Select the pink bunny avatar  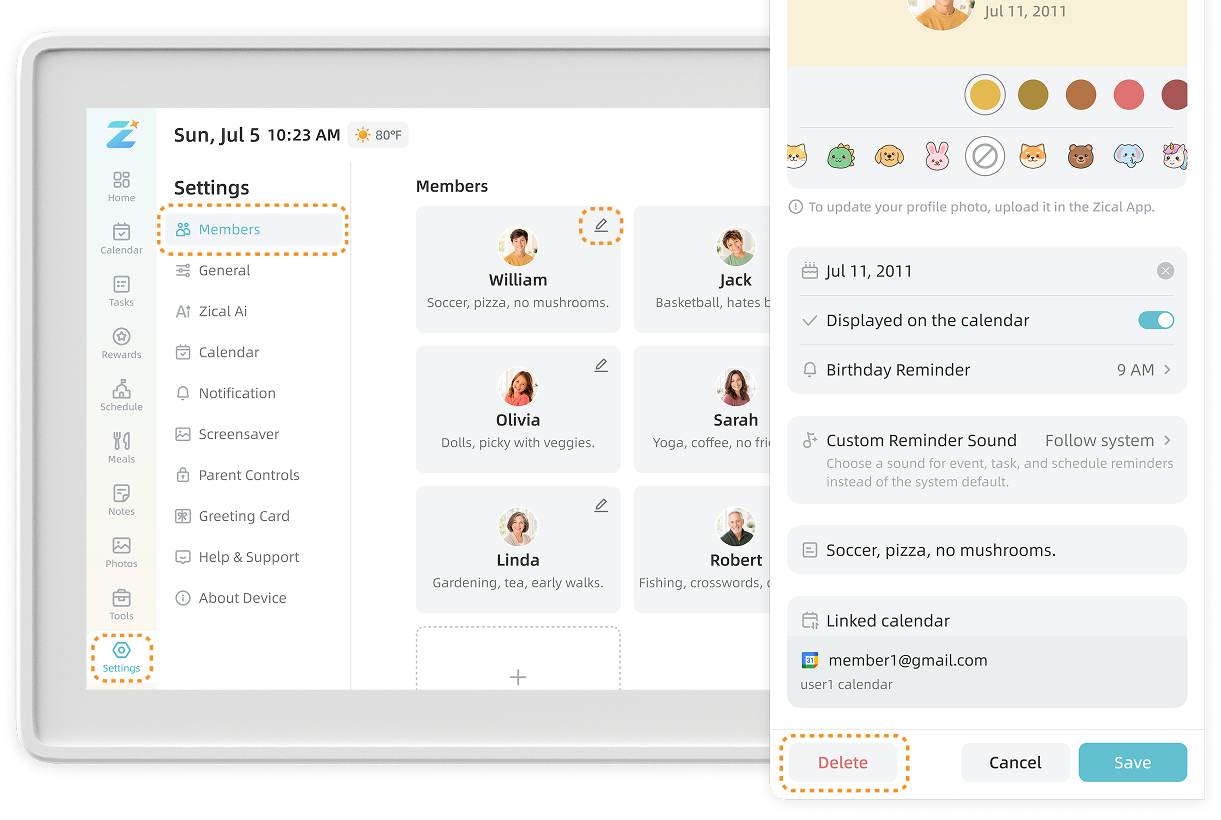click(x=937, y=156)
